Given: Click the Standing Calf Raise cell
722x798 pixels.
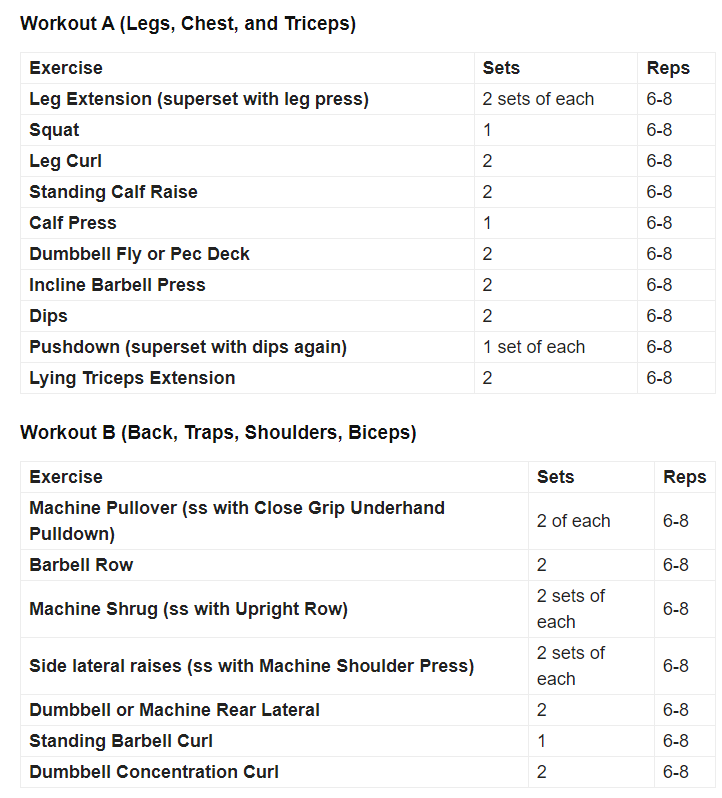Looking at the screenshot, I should [113, 192].
